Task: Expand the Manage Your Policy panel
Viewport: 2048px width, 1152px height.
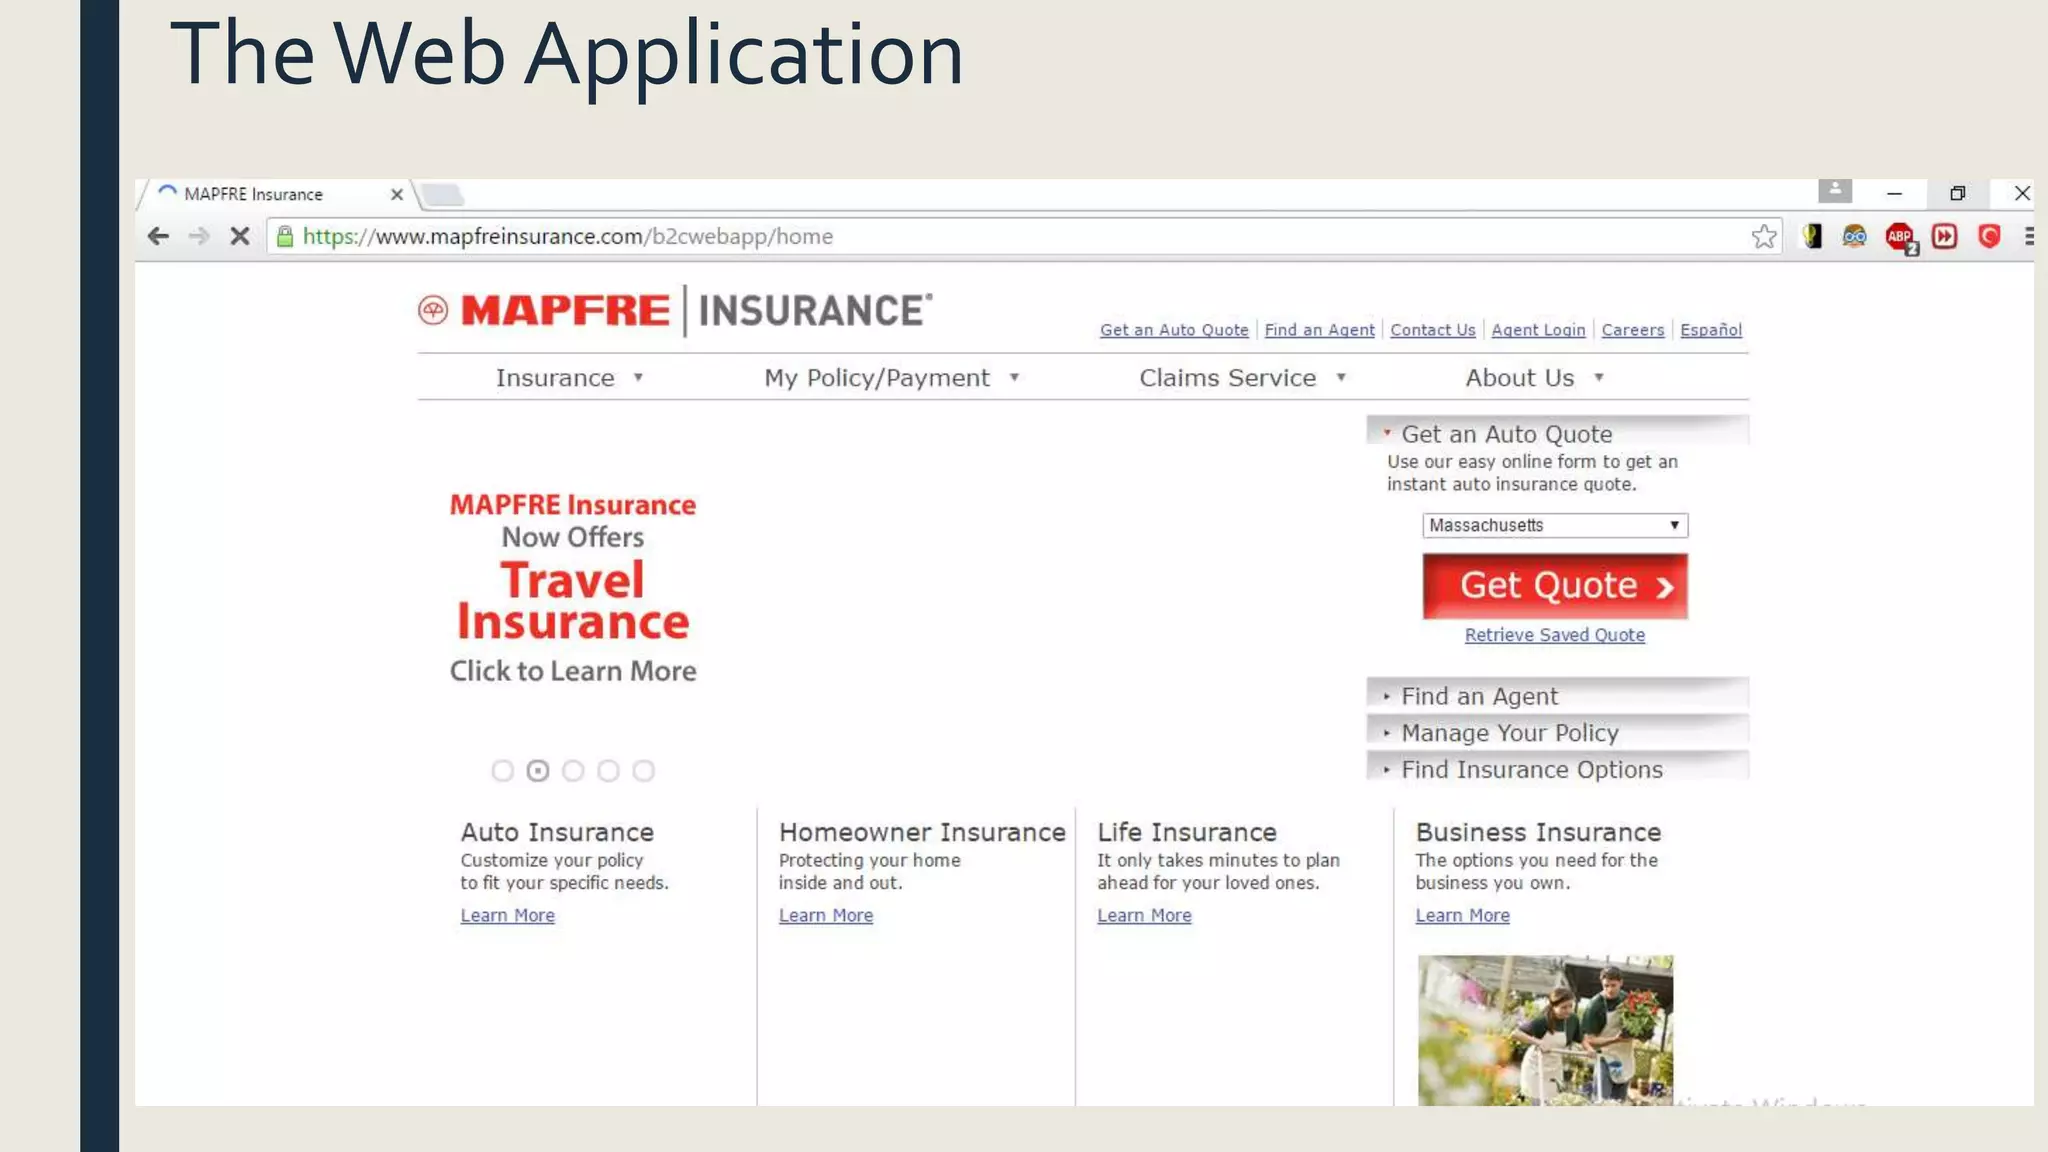Action: [x=1557, y=732]
